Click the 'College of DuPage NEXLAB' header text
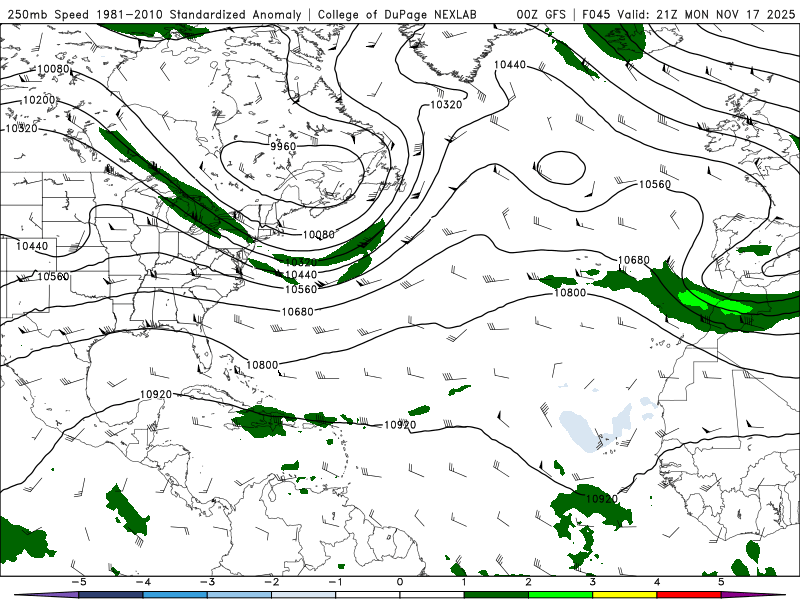 click(x=397, y=14)
